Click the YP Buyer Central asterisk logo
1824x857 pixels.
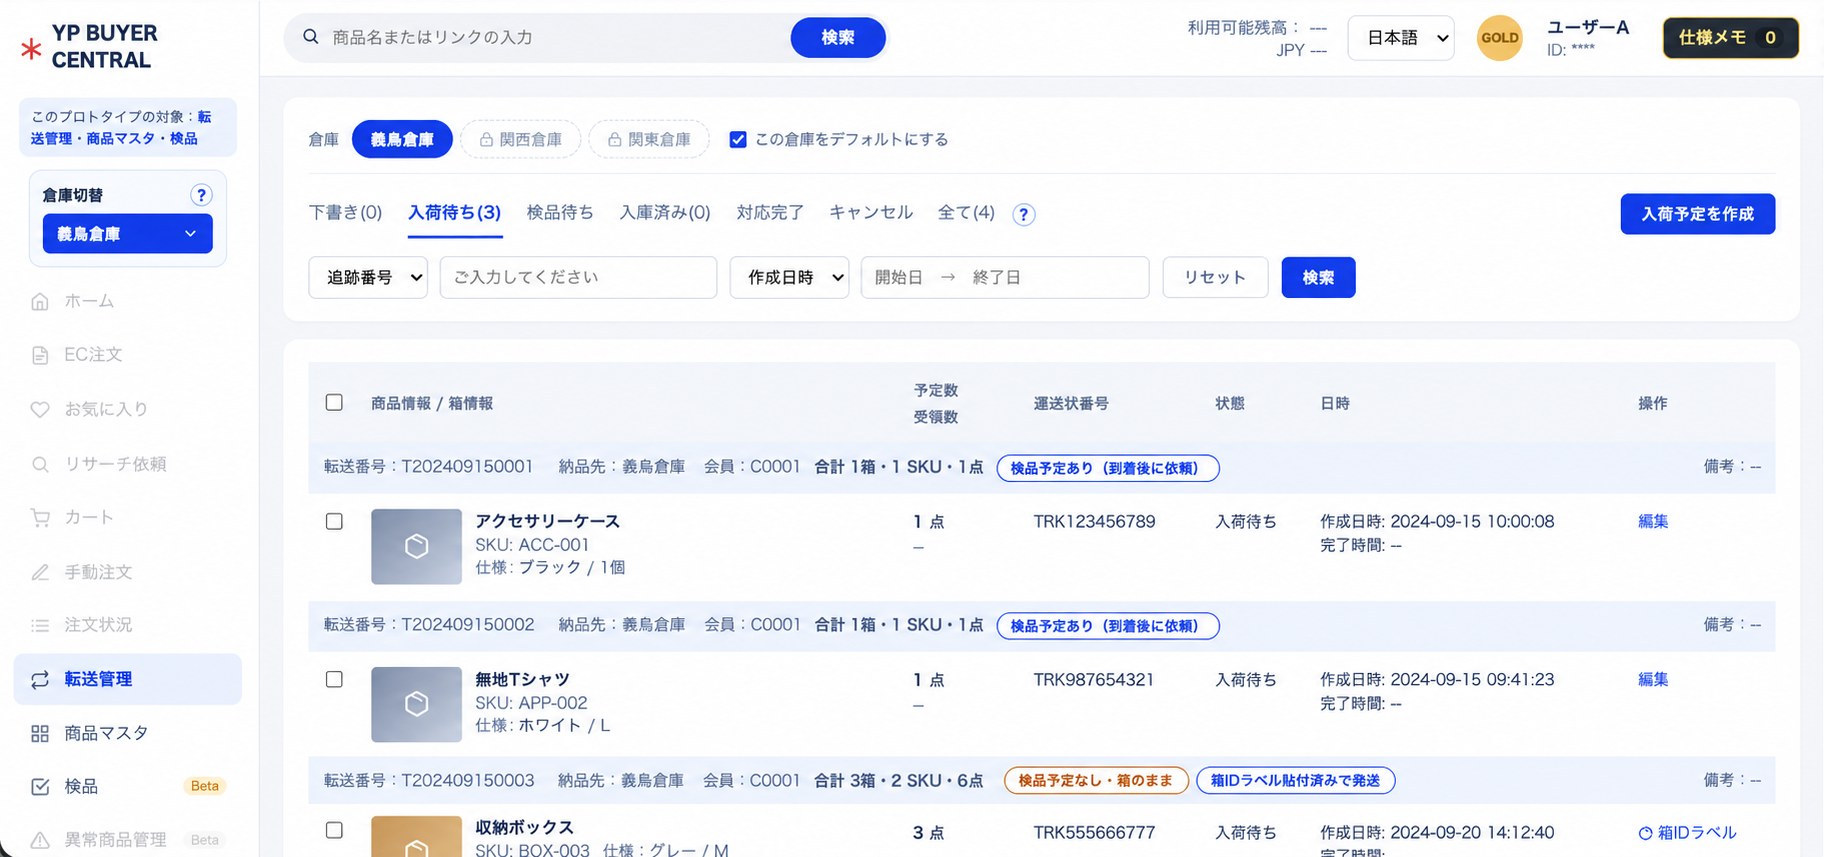[x=31, y=48]
